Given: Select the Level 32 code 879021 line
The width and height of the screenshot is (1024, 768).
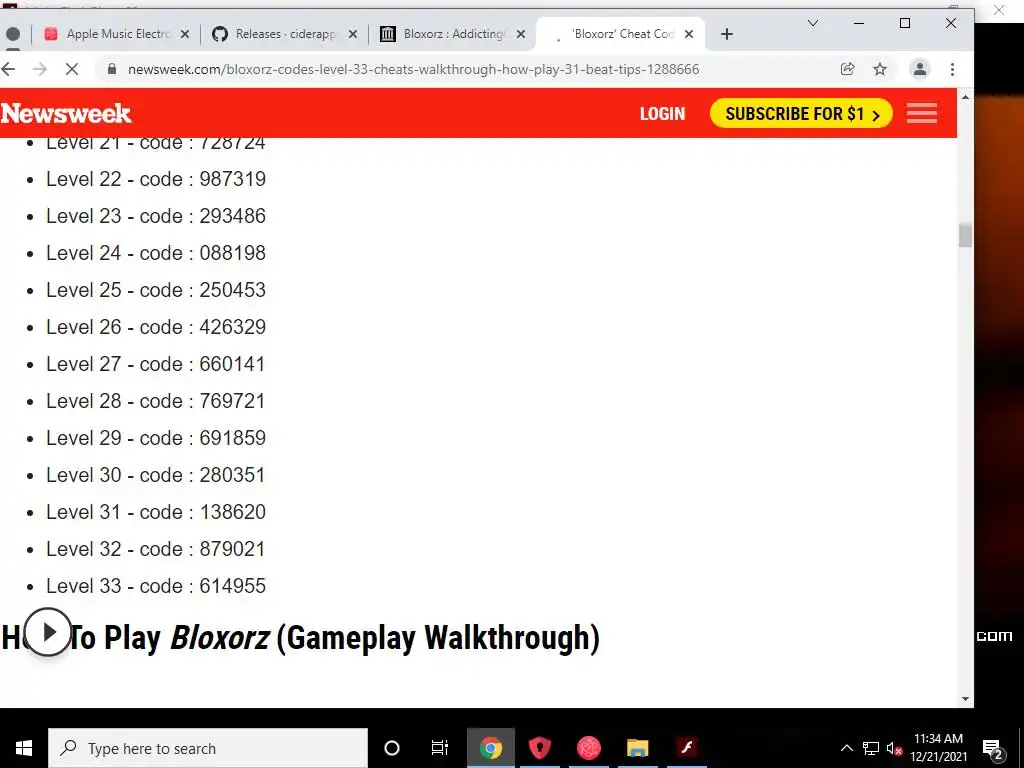Looking at the screenshot, I should tap(155, 549).
